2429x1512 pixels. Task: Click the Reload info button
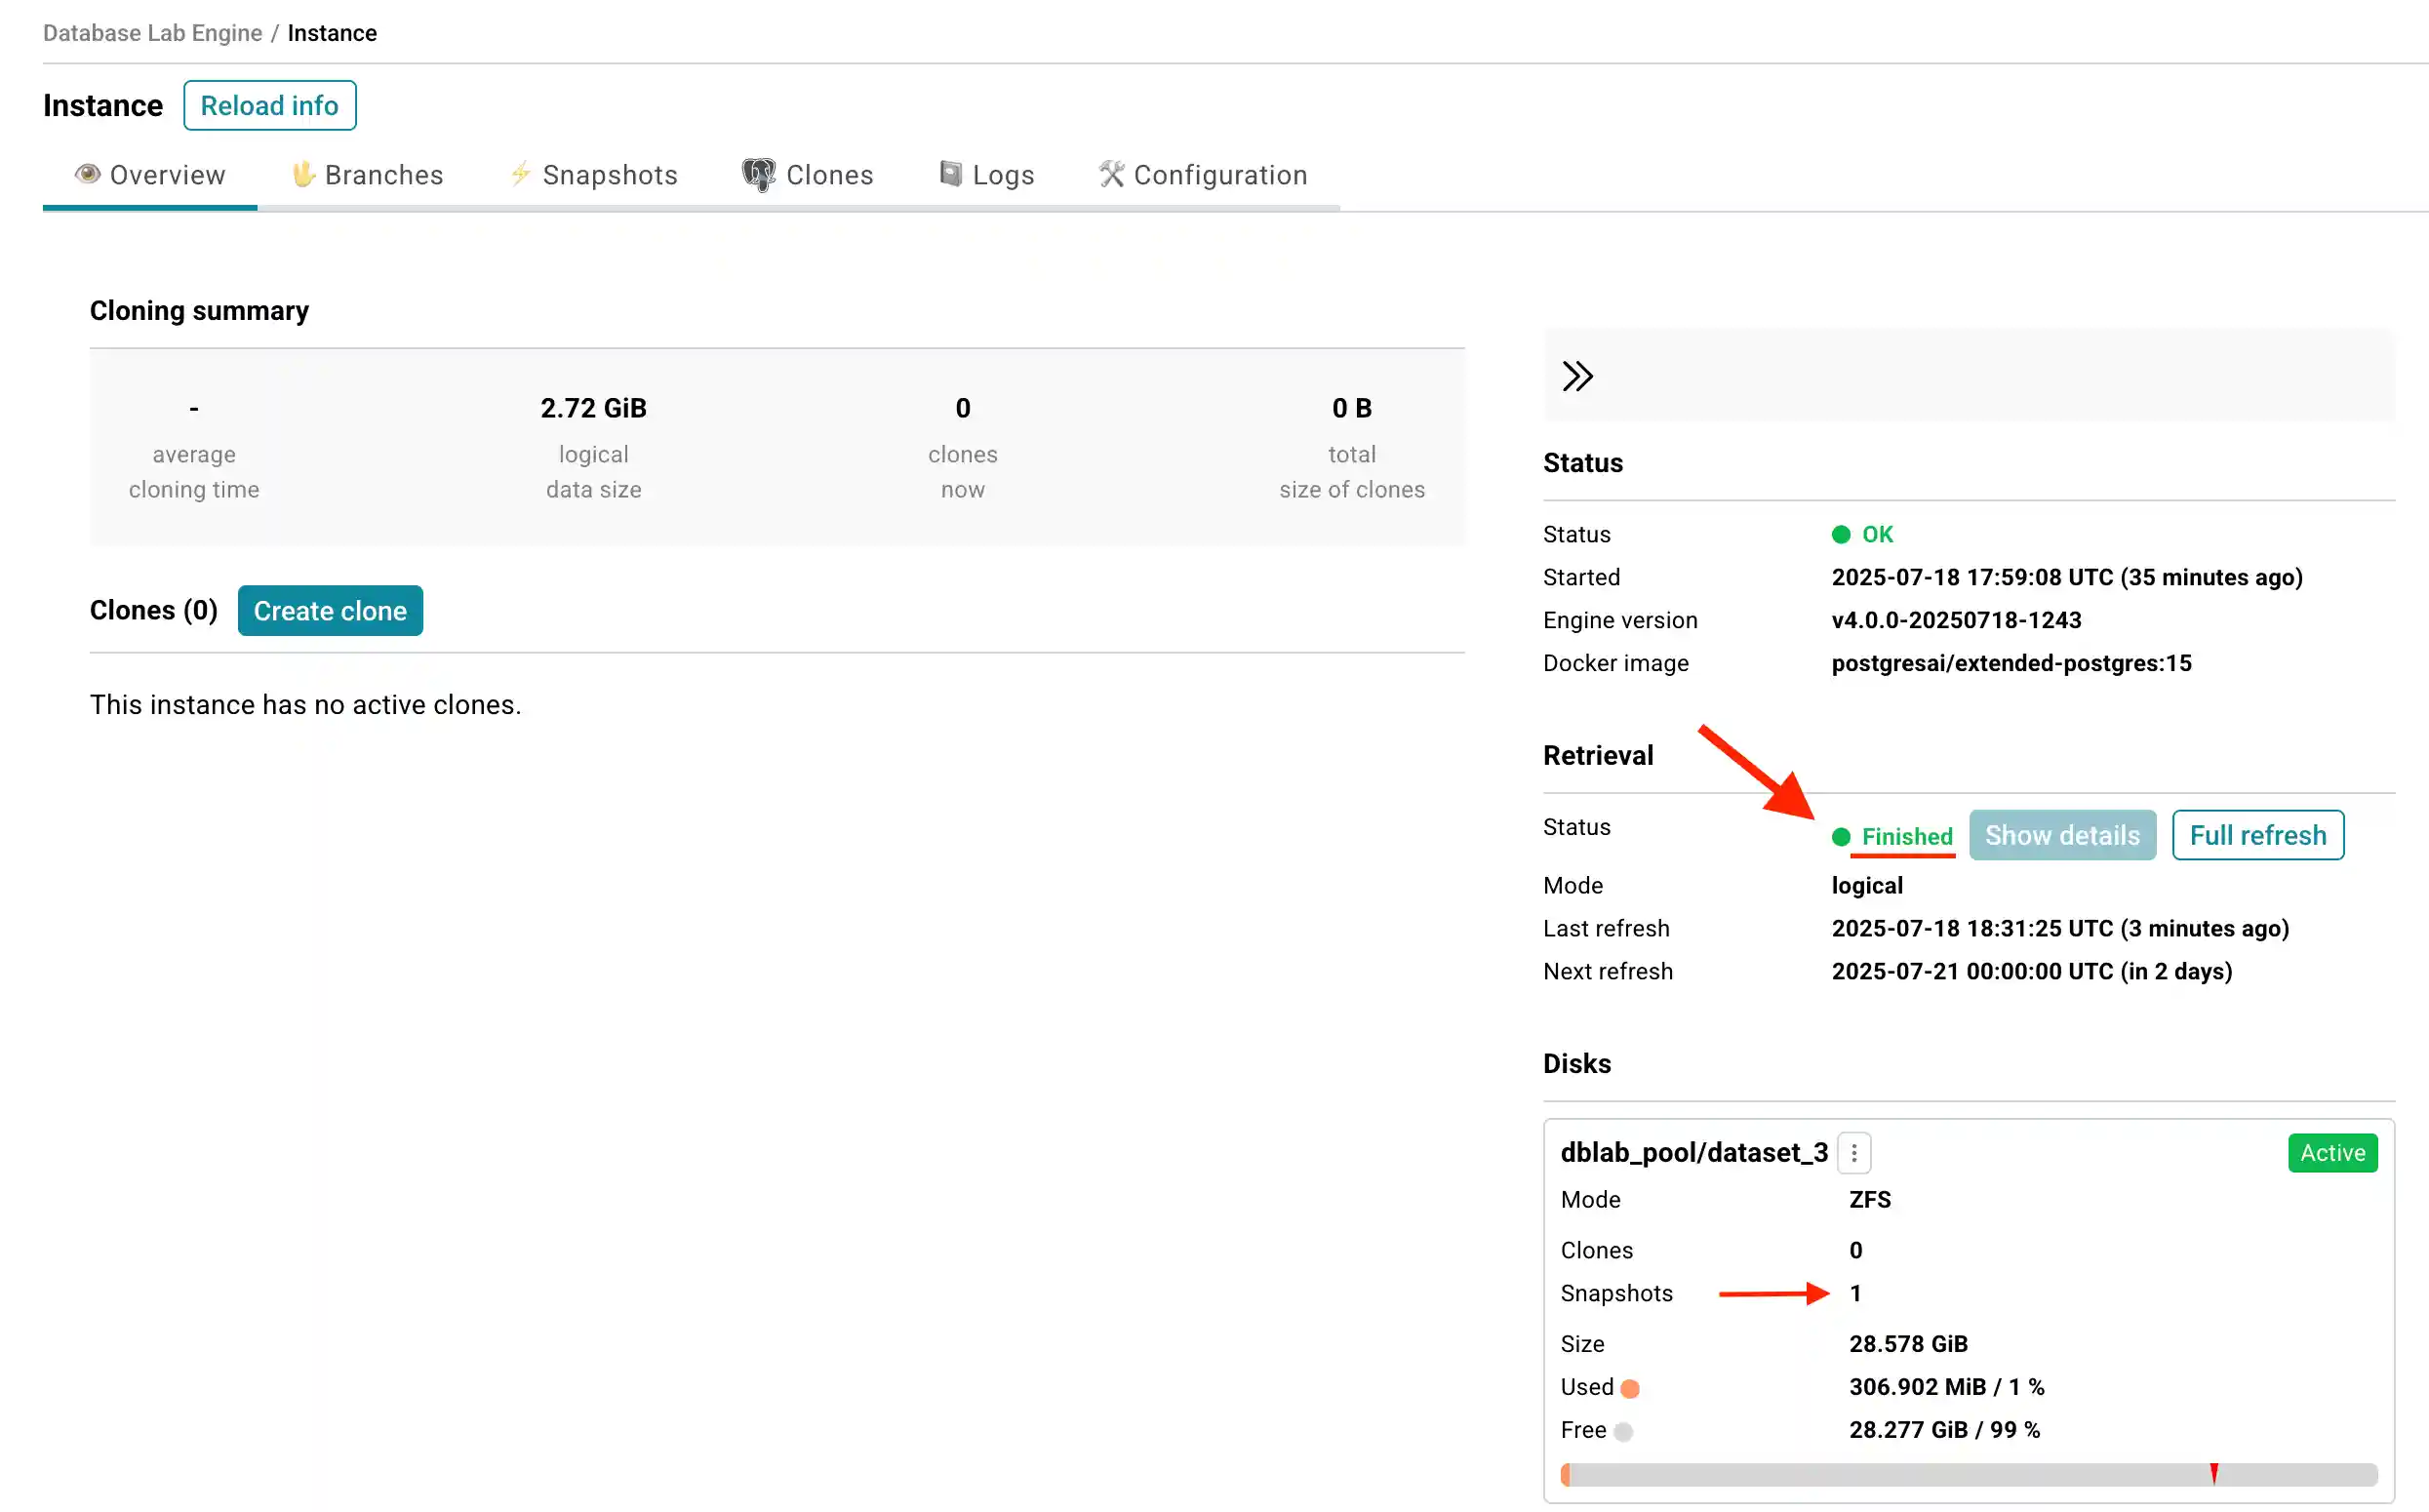tap(269, 105)
